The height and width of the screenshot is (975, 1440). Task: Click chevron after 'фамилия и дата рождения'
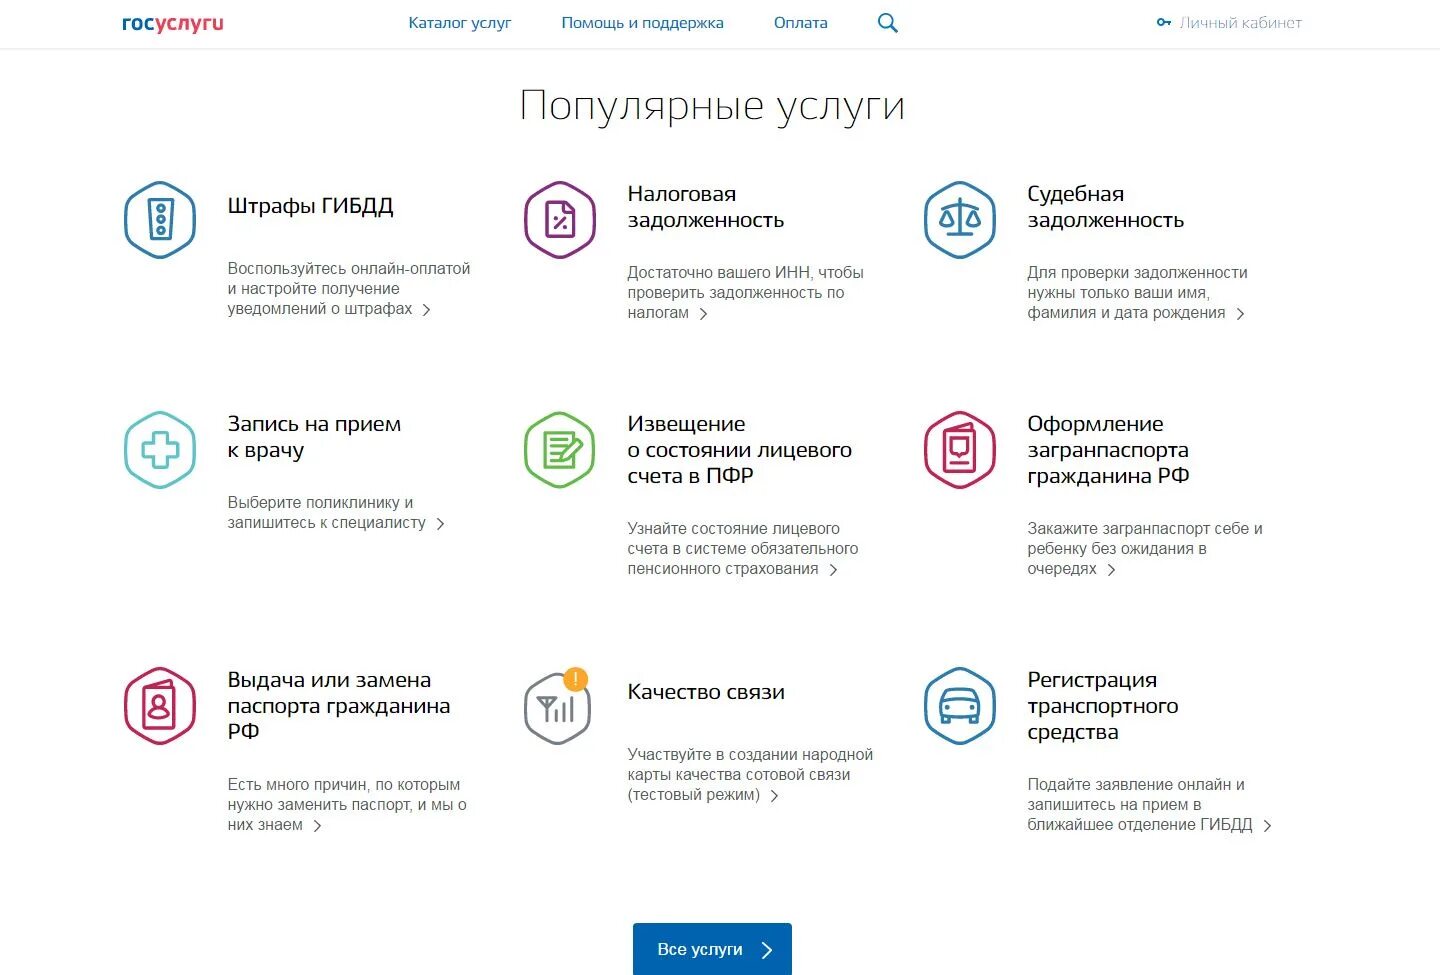click(1240, 314)
